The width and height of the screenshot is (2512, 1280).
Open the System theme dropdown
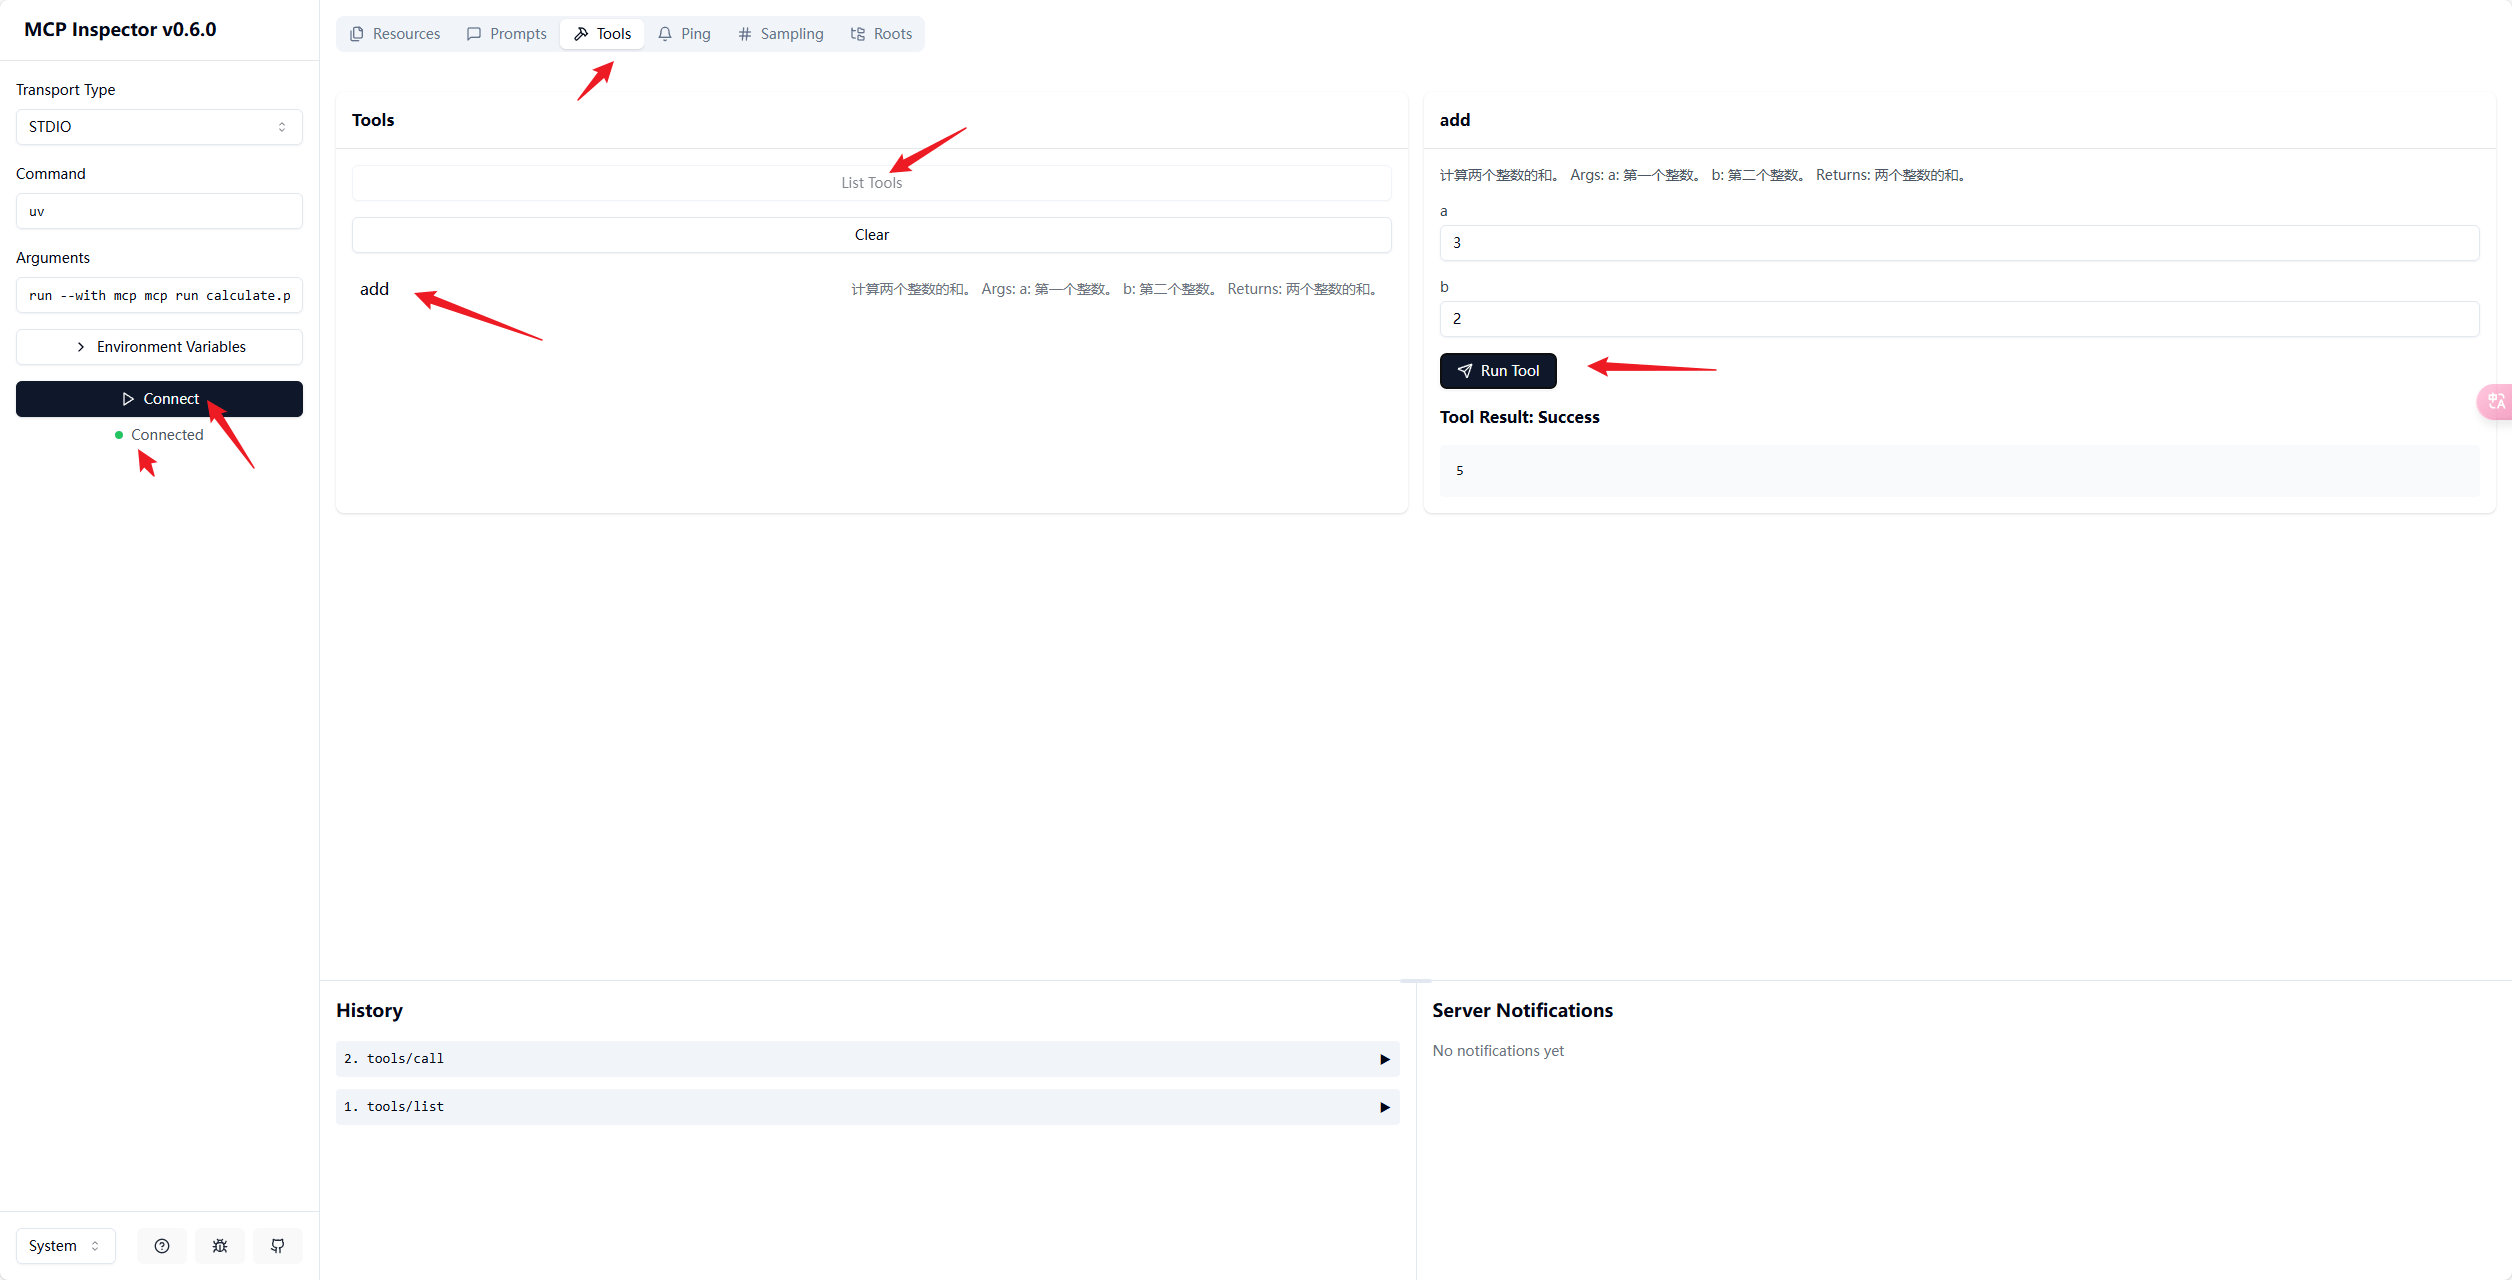click(65, 1245)
